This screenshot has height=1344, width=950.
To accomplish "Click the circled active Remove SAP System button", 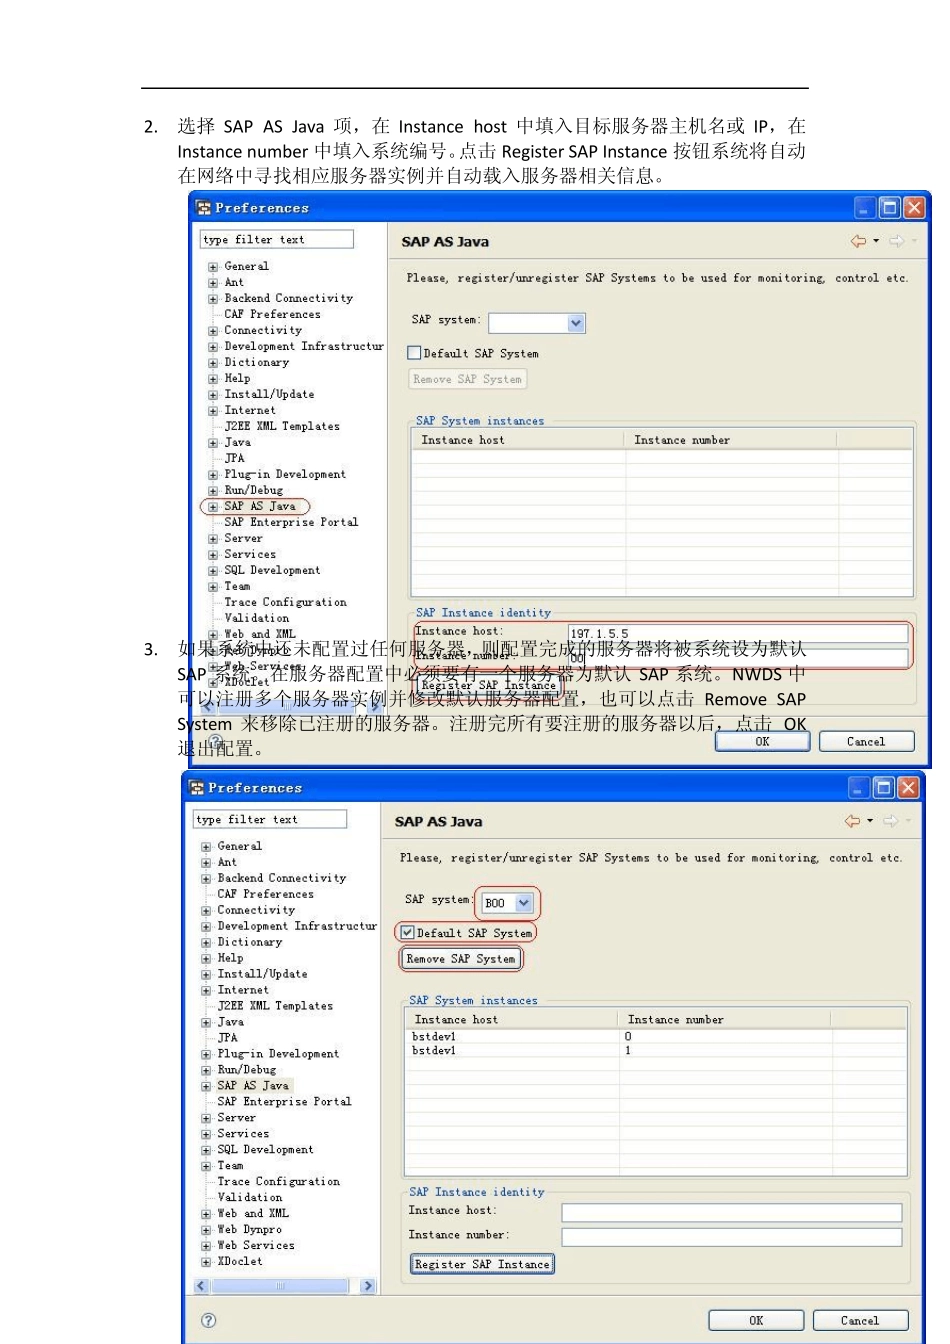I will 461,958.
